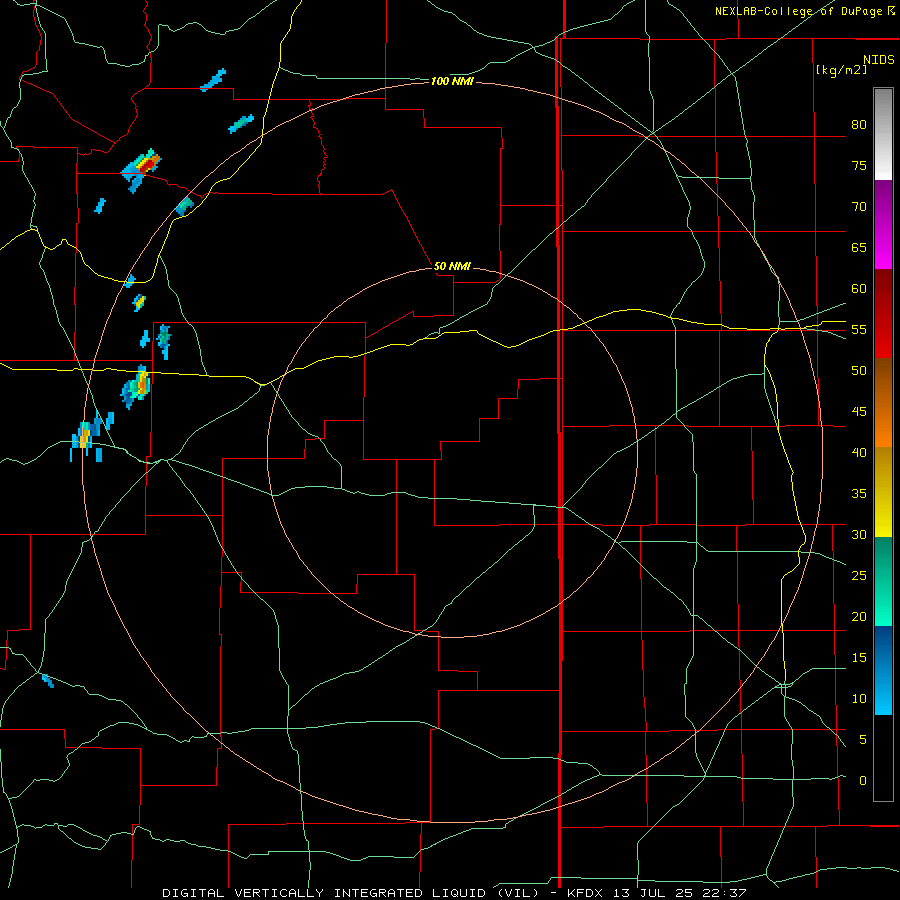900x900 pixels.
Task: Click the white-gray segment of the VIL color bar
Action: pos(883,134)
